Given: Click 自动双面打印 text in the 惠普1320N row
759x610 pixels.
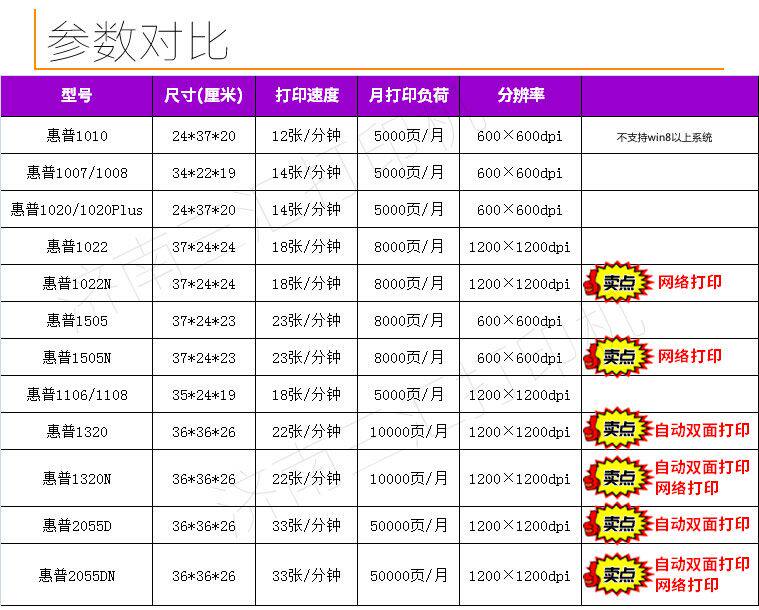Looking at the screenshot, I should (x=702, y=467).
